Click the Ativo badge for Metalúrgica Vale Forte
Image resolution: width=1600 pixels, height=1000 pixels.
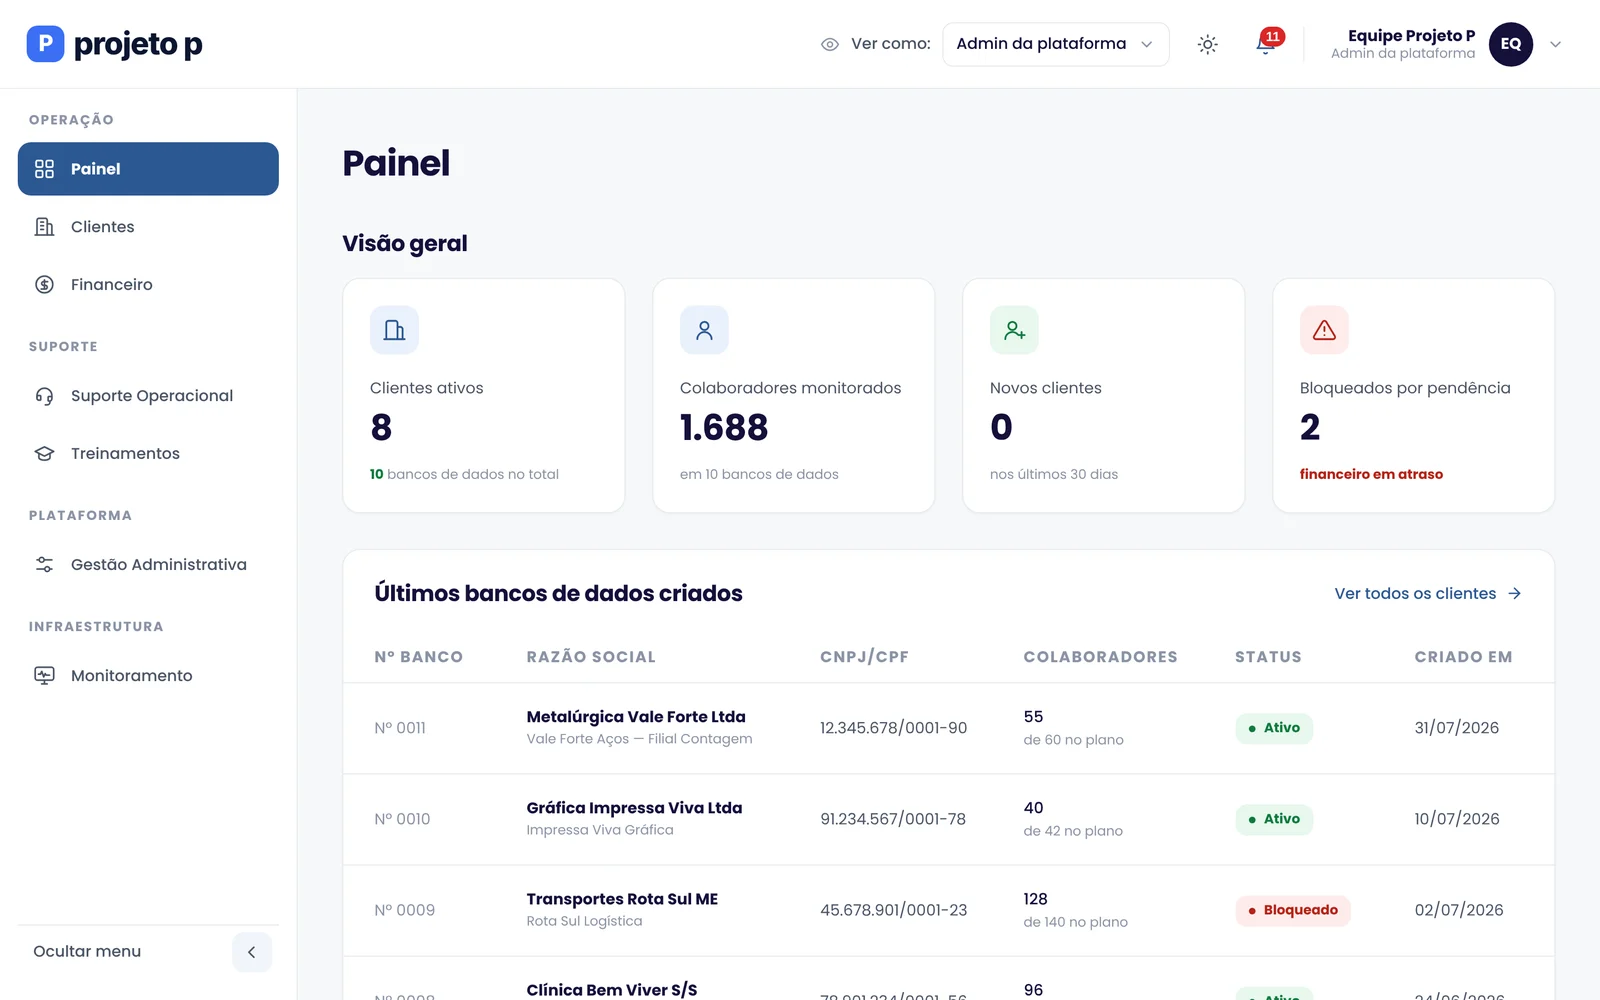(x=1274, y=728)
